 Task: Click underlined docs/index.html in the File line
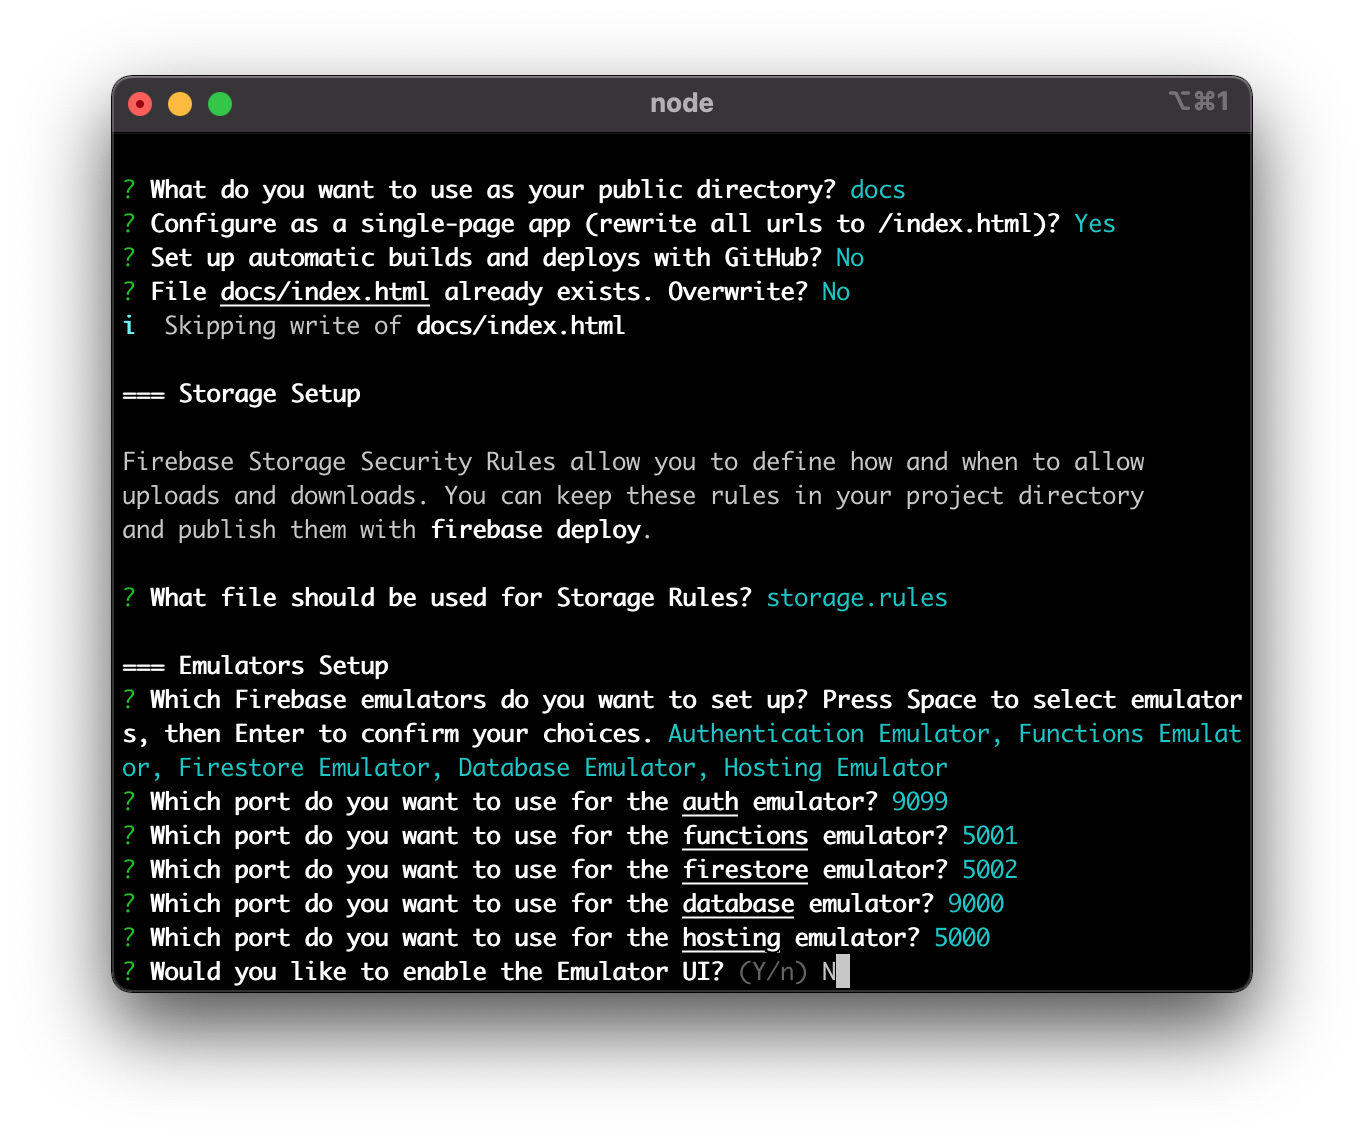pyautogui.click(x=325, y=292)
